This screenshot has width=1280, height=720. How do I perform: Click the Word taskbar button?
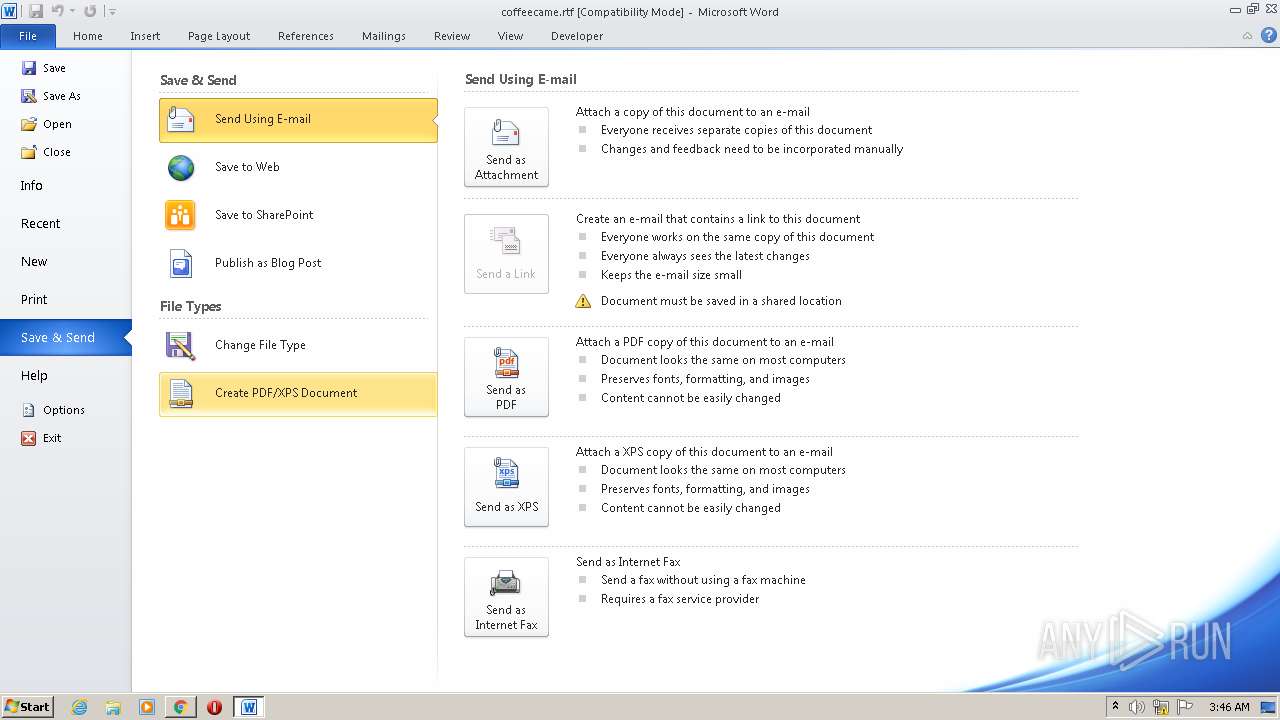coord(249,707)
